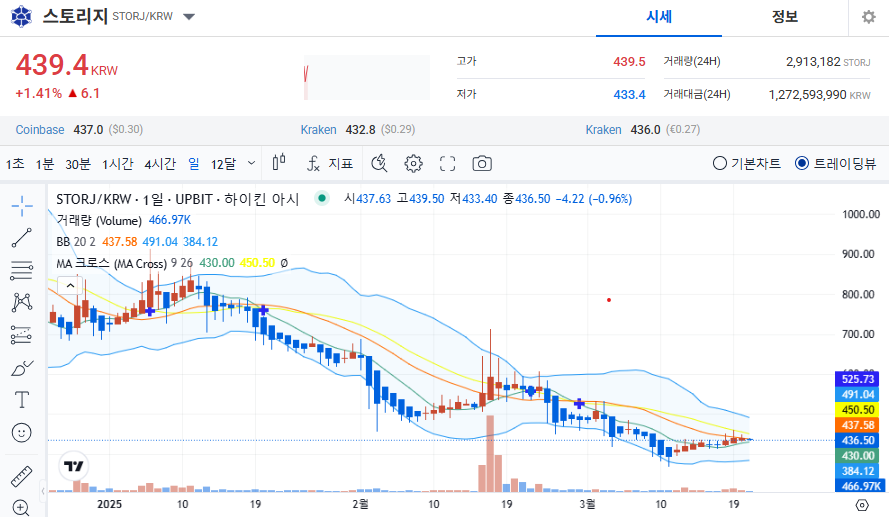This screenshot has height=517, width=889.
Task: Click the replay/alert clock icon in toolbar
Action: tap(379, 163)
